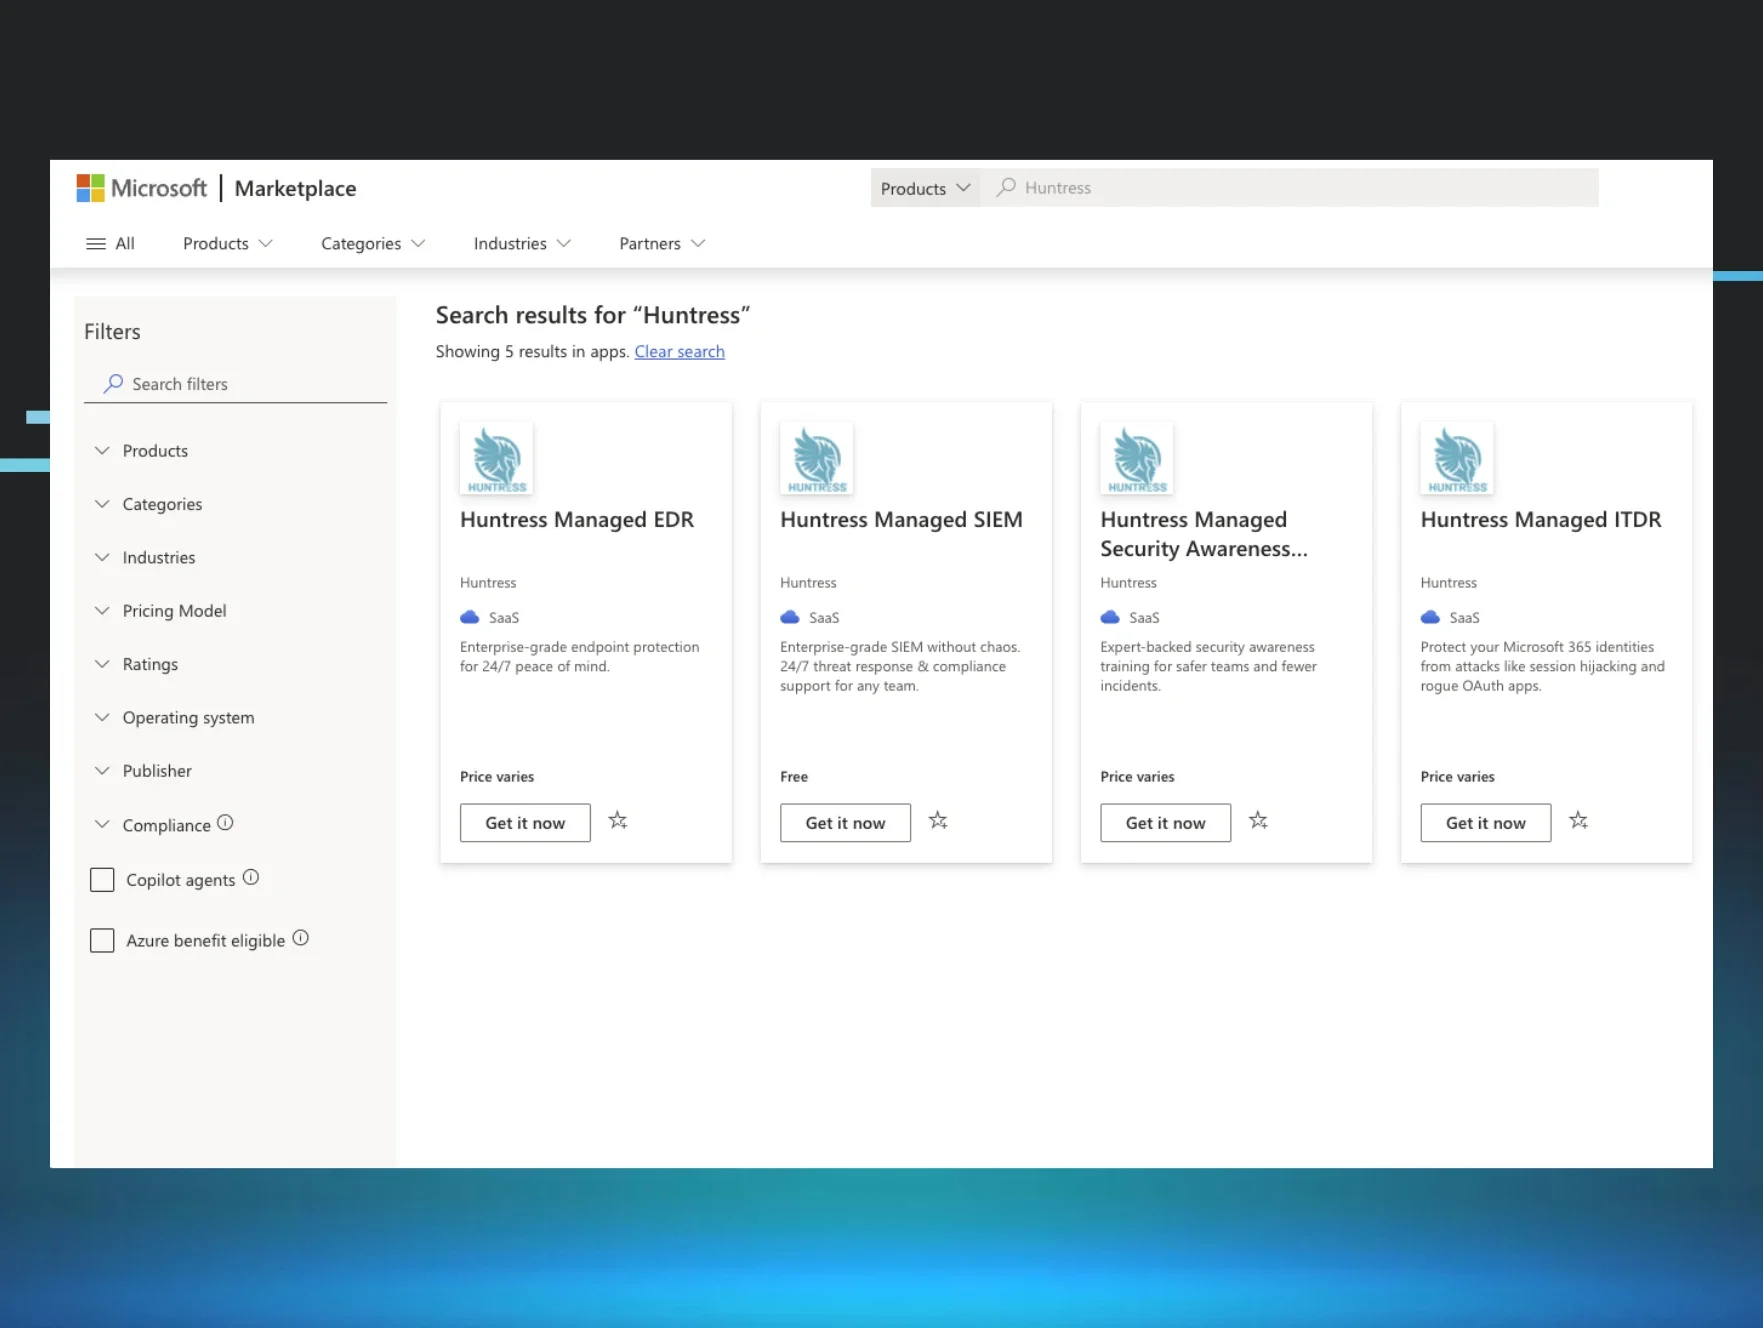Enable the Copilot agents checkbox
The image size is (1763, 1328).
[102, 880]
